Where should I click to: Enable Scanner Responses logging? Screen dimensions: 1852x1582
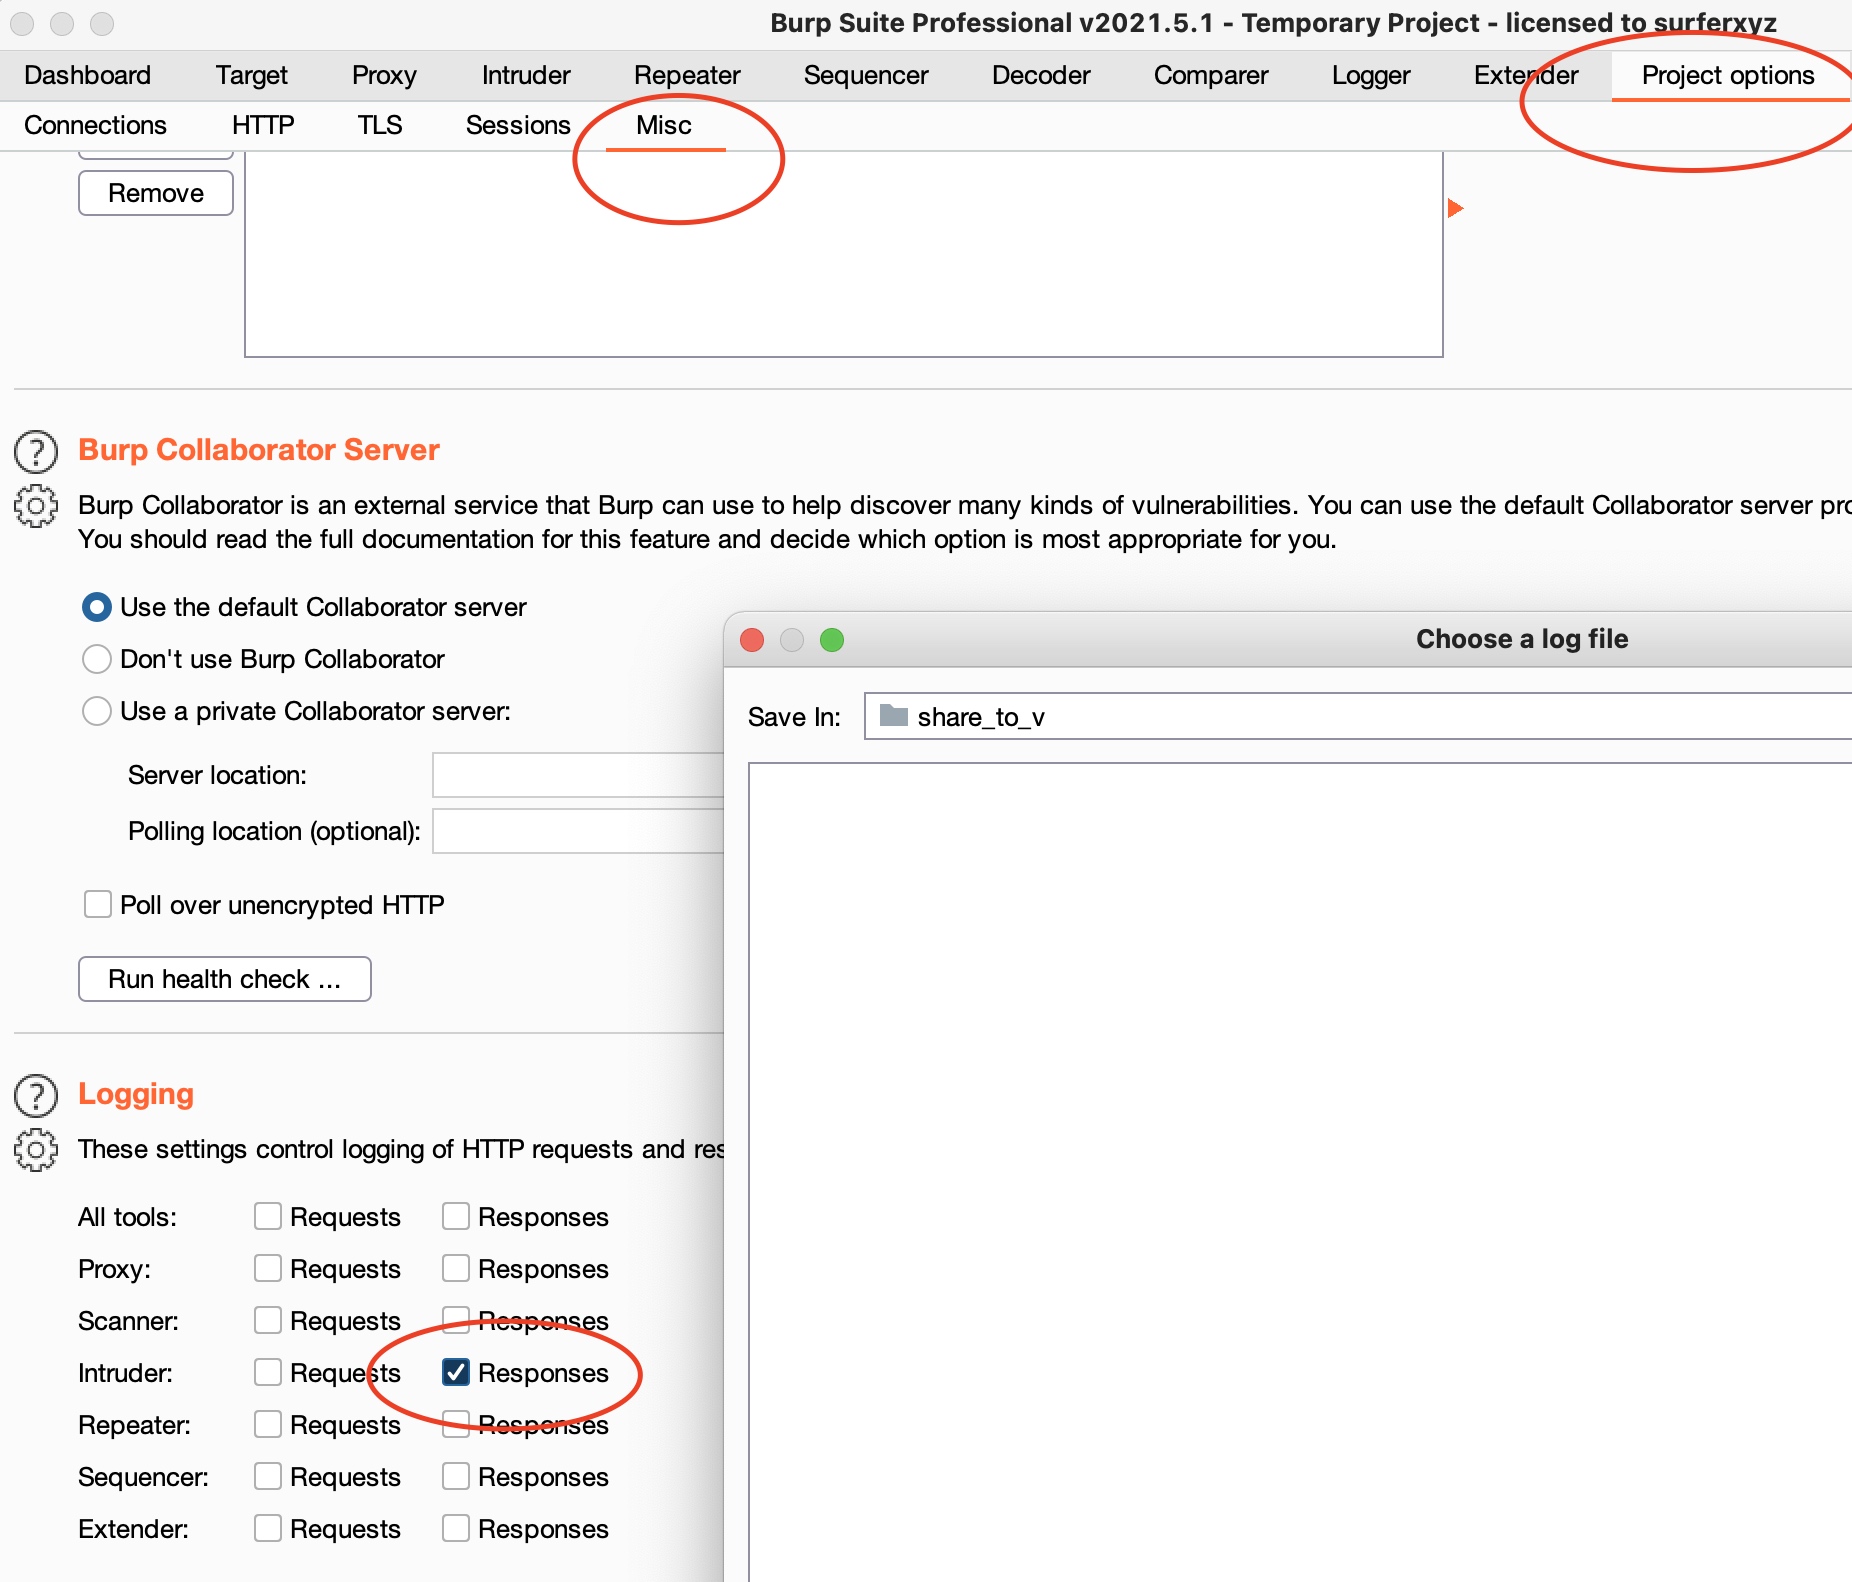[456, 1320]
